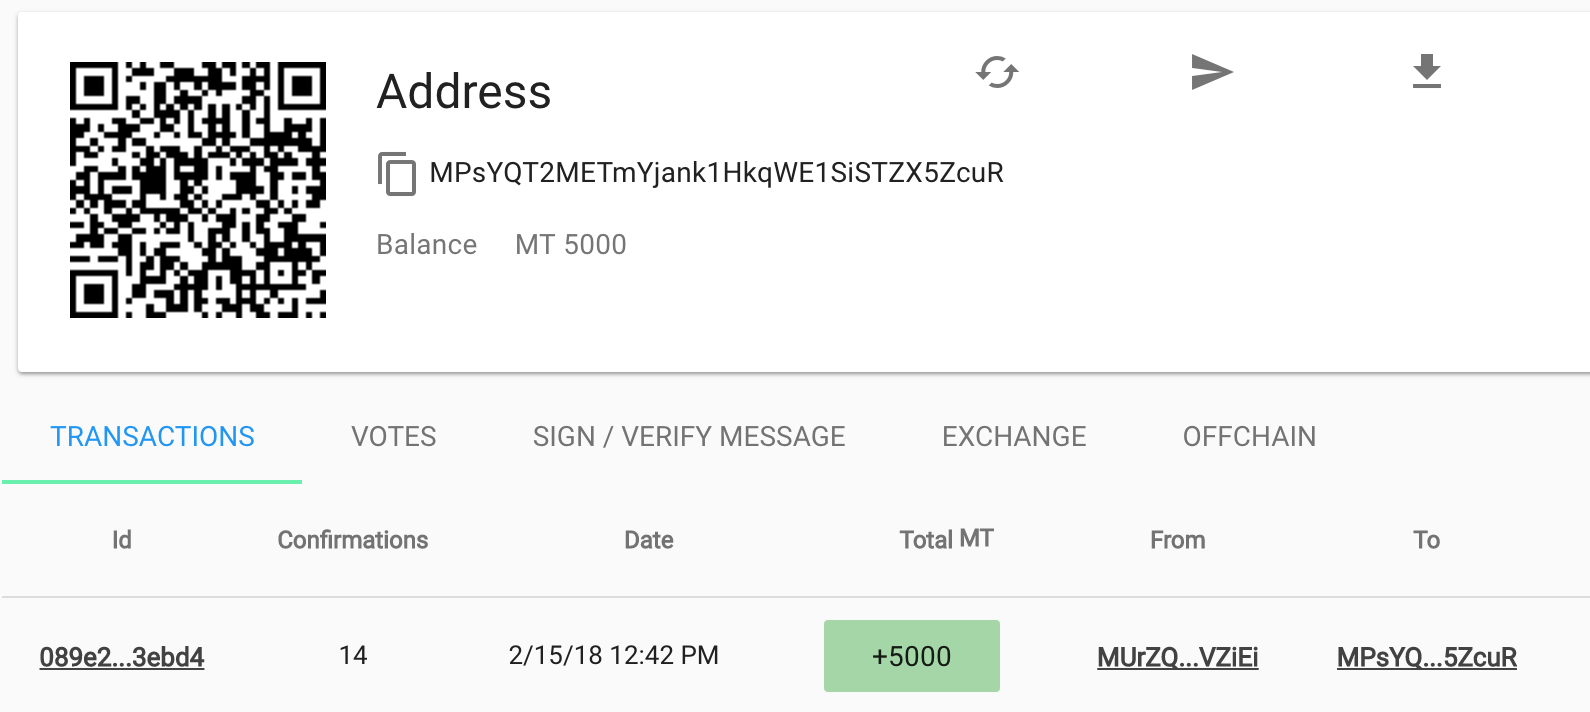The width and height of the screenshot is (1590, 712).
Task: Click the send transaction paper-plane icon
Action: pyautogui.click(x=1212, y=72)
